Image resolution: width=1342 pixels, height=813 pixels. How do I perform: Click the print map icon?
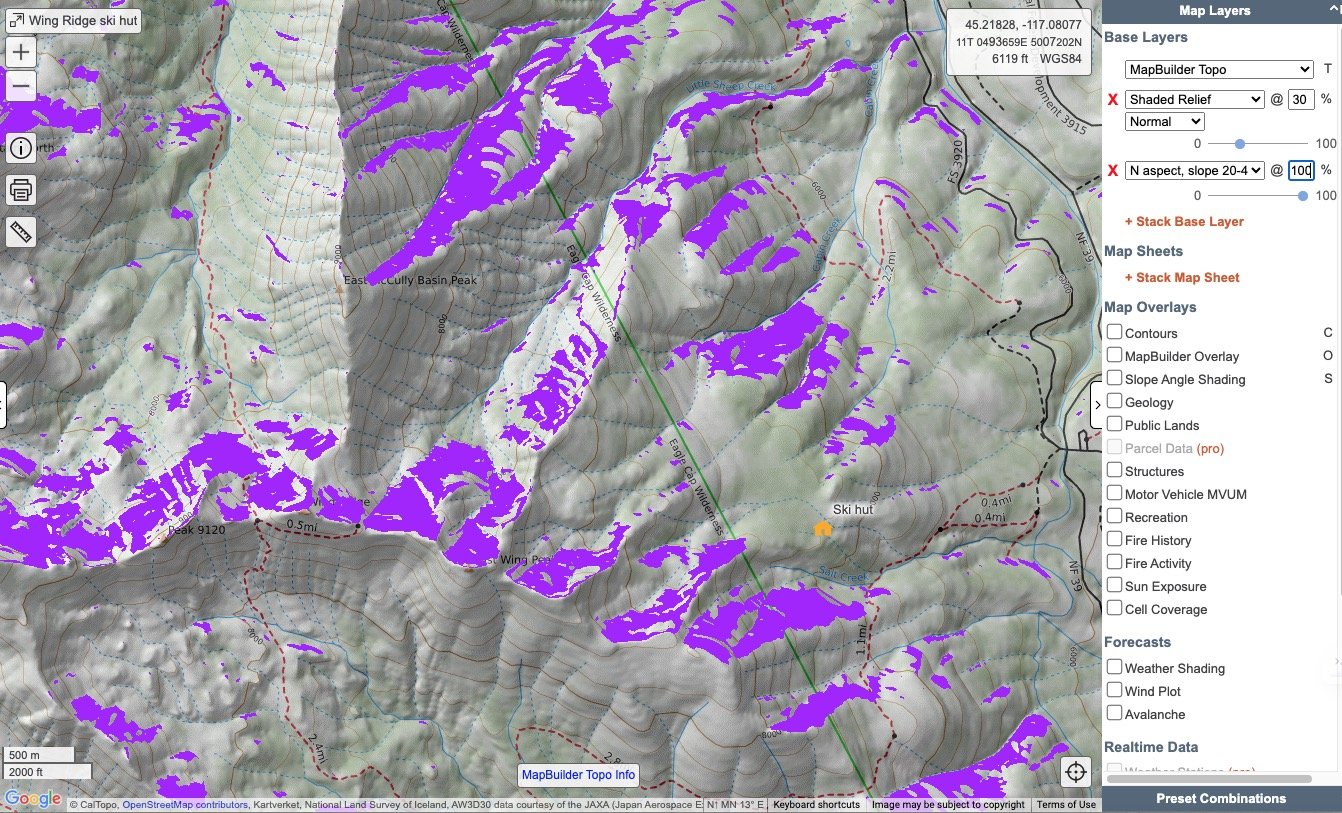point(21,188)
